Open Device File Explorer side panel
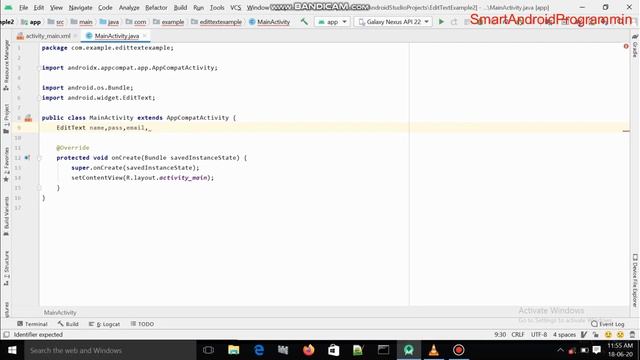 (635, 280)
